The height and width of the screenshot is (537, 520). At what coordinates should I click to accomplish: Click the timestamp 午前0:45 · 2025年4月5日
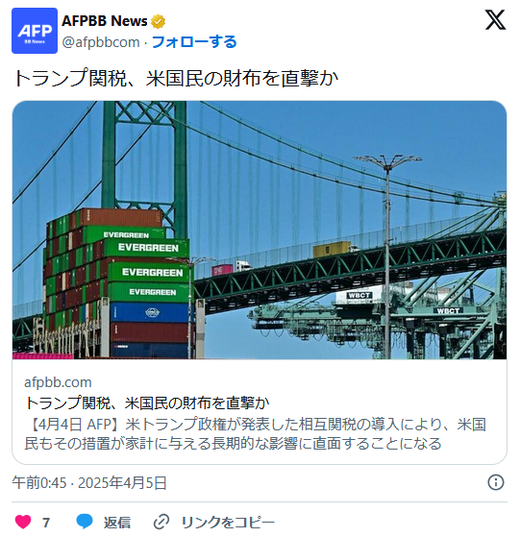point(89,483)
